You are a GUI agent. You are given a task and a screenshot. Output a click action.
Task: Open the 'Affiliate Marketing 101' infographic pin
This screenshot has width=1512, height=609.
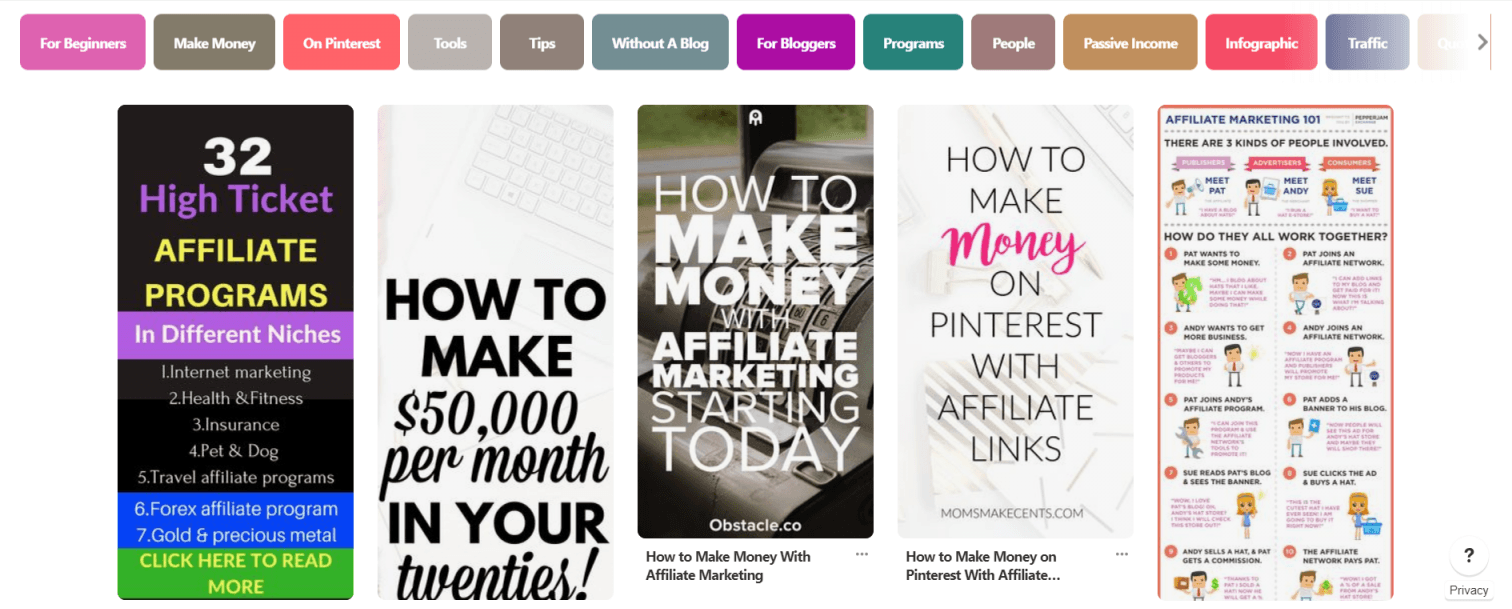point(1275,352)
